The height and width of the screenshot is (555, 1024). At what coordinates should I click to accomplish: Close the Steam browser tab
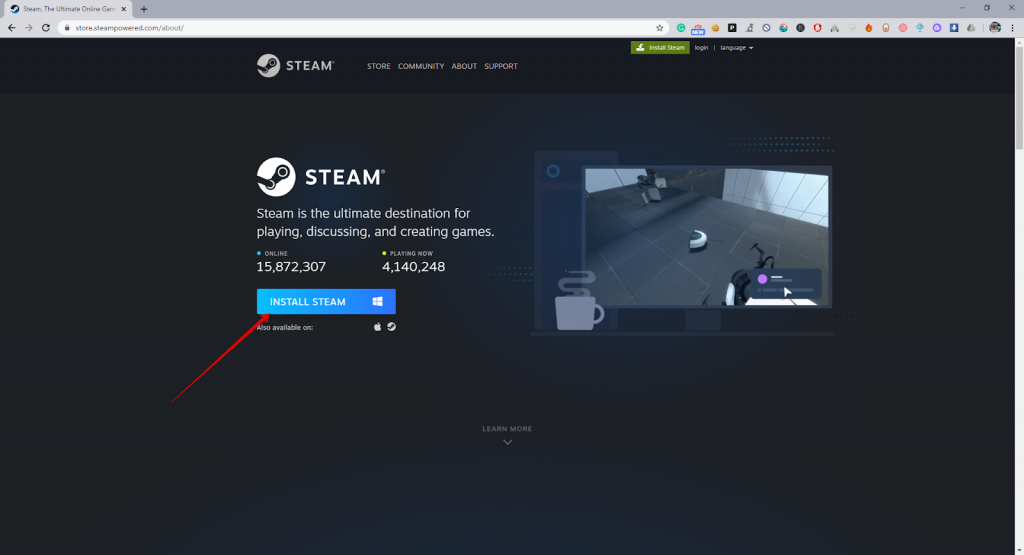(123, 9)
